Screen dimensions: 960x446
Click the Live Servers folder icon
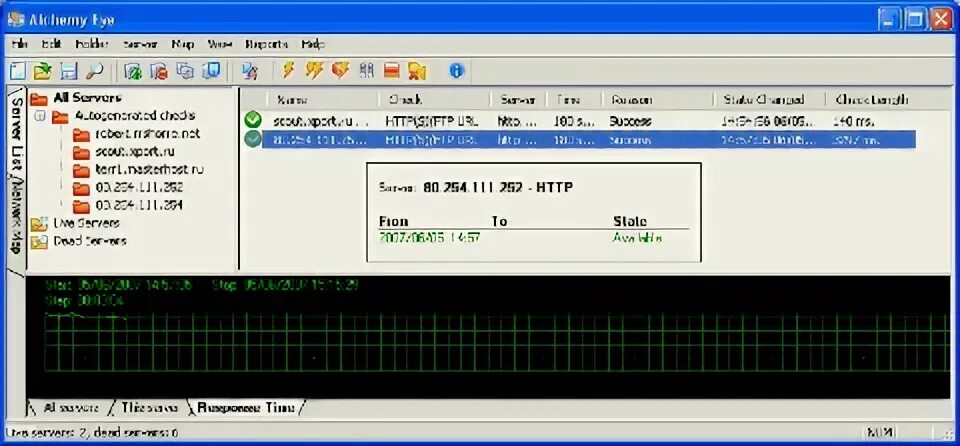(x=39, y=224)
